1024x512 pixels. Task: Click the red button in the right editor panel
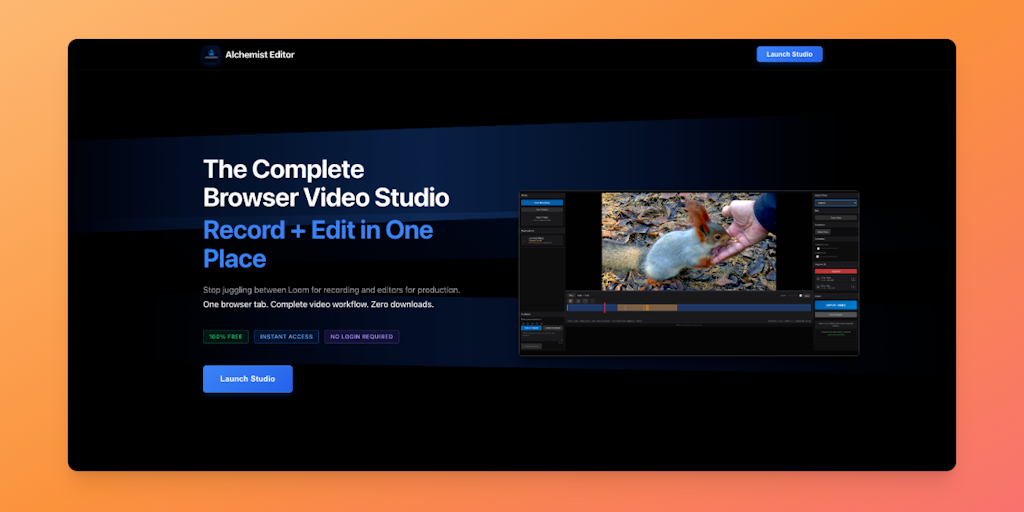tap(835, 270)
